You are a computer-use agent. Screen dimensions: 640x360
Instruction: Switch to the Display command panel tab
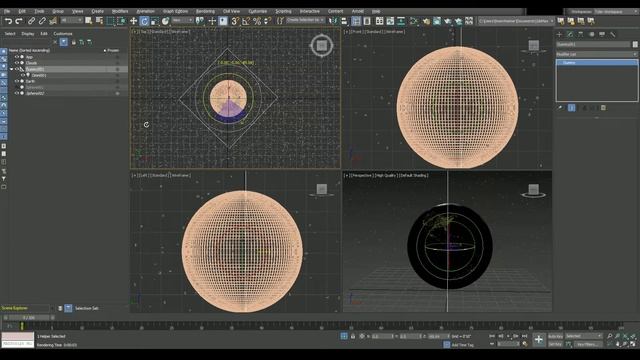[602, 34]
